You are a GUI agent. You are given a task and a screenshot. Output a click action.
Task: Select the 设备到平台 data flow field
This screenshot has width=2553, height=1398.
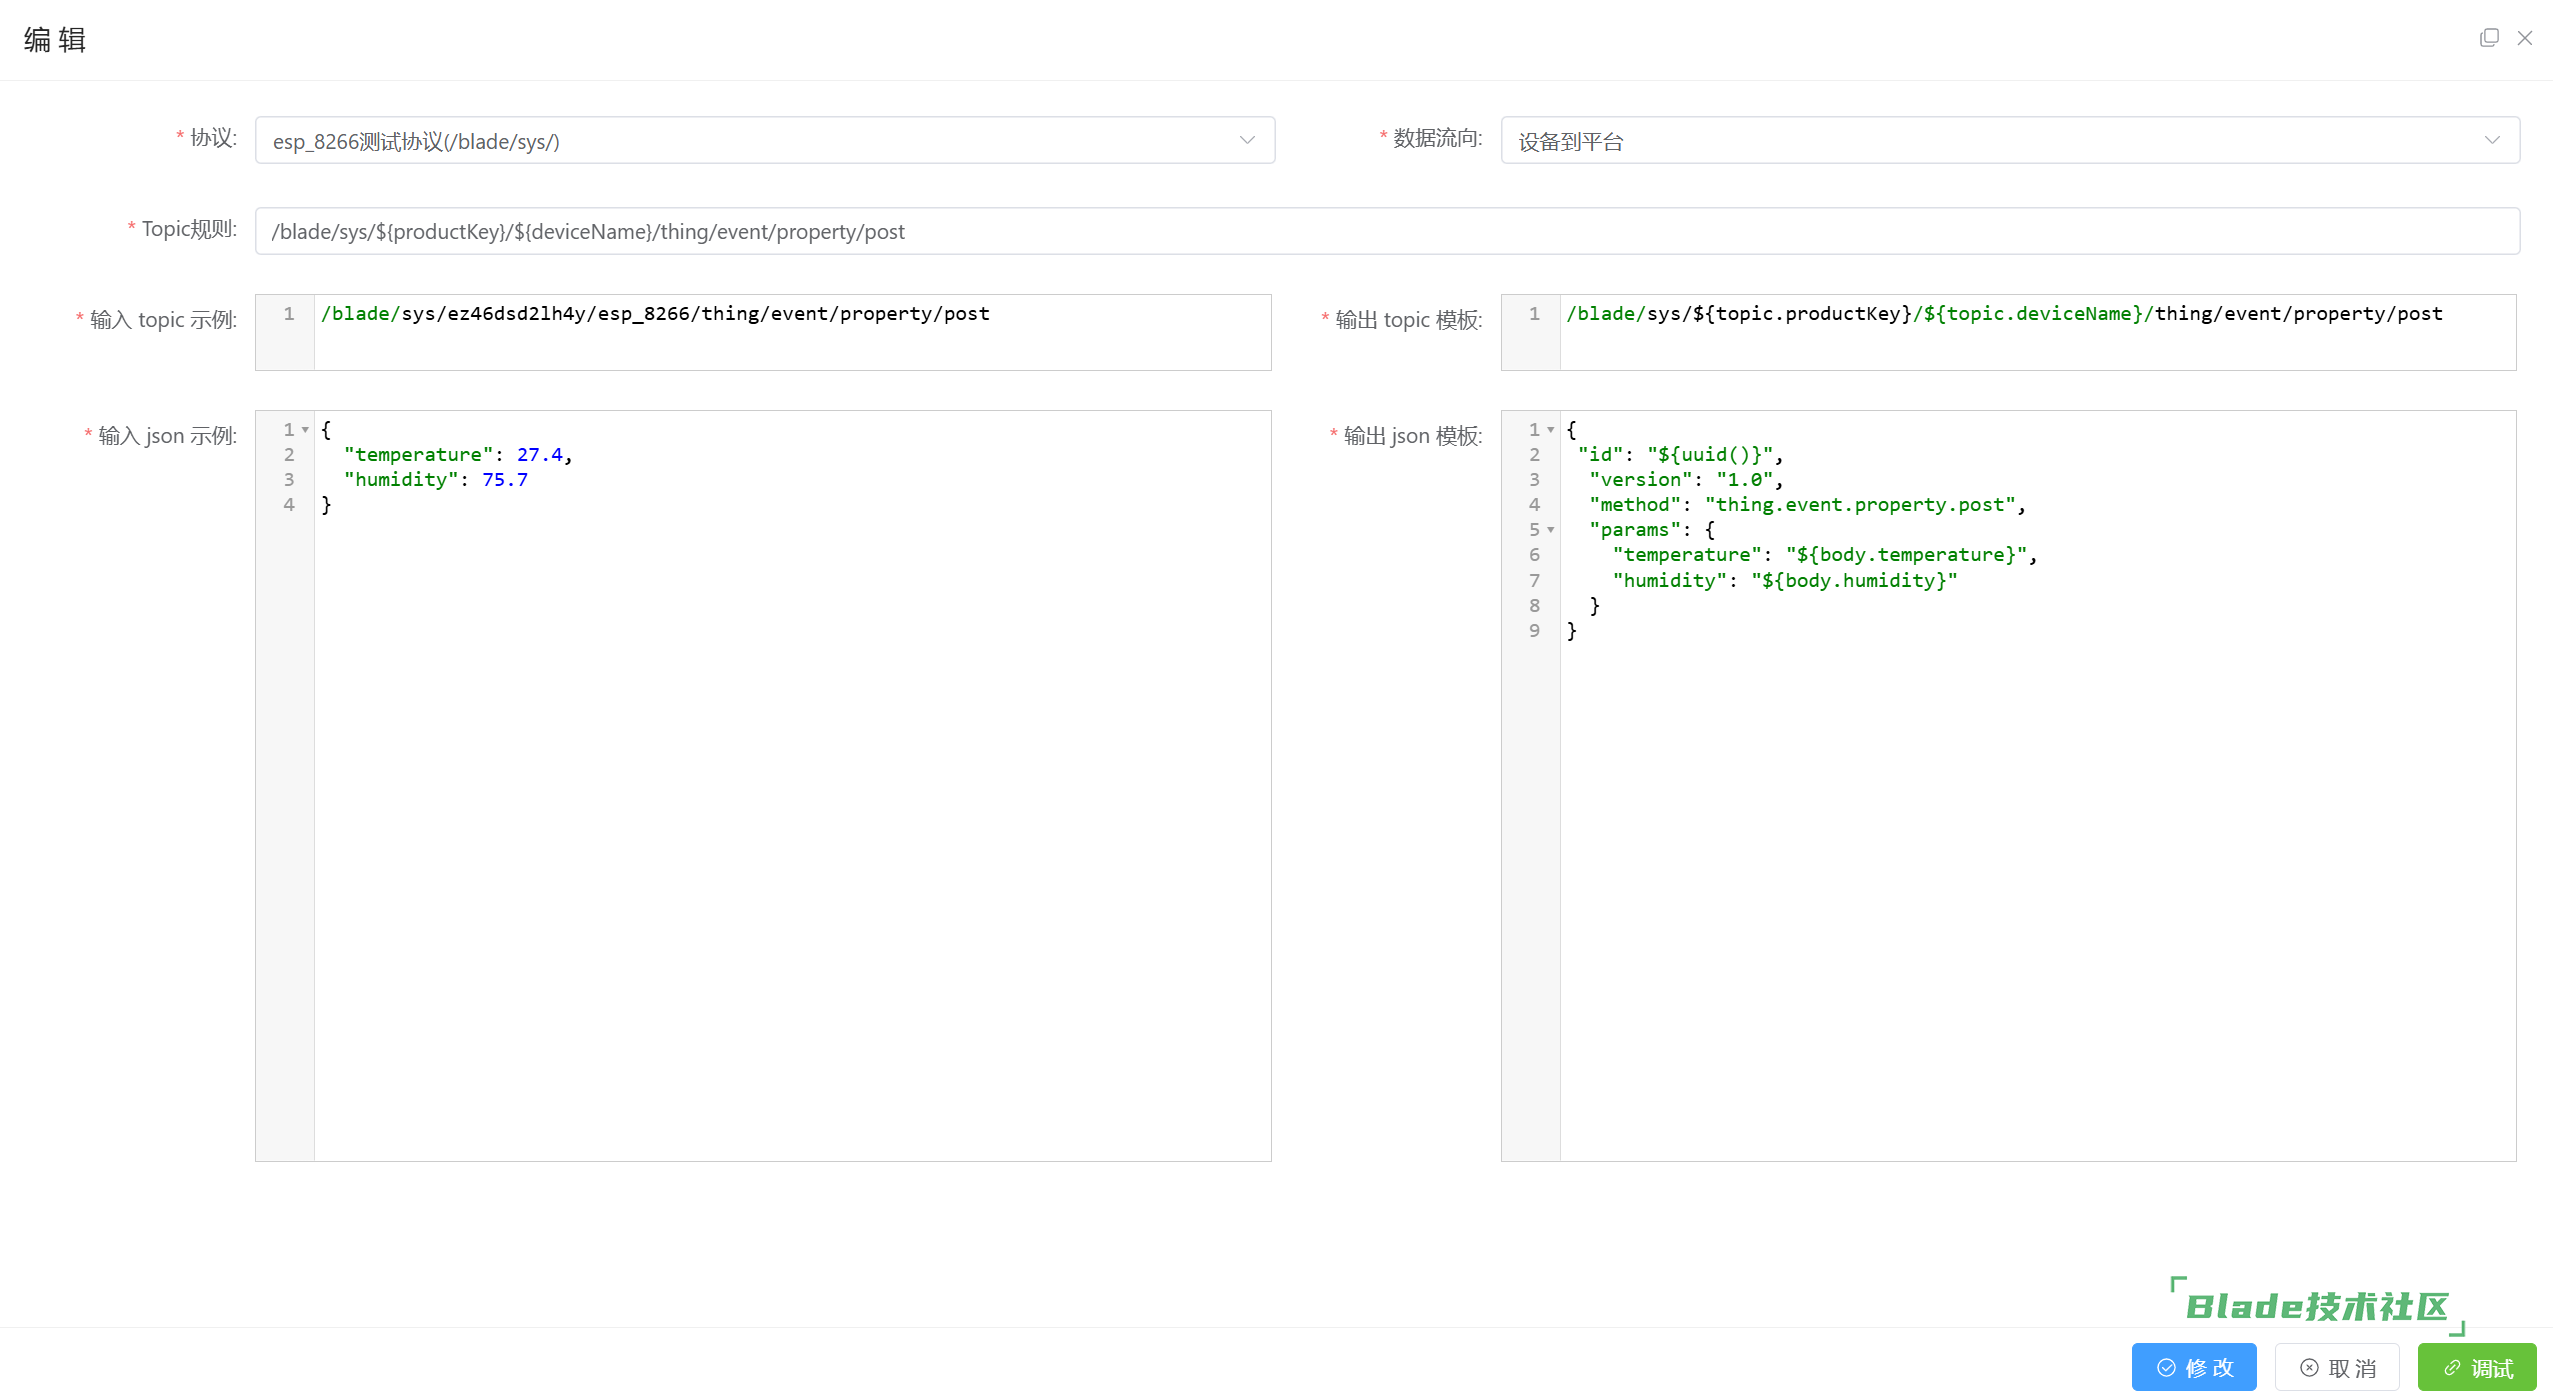point(2010,140)
